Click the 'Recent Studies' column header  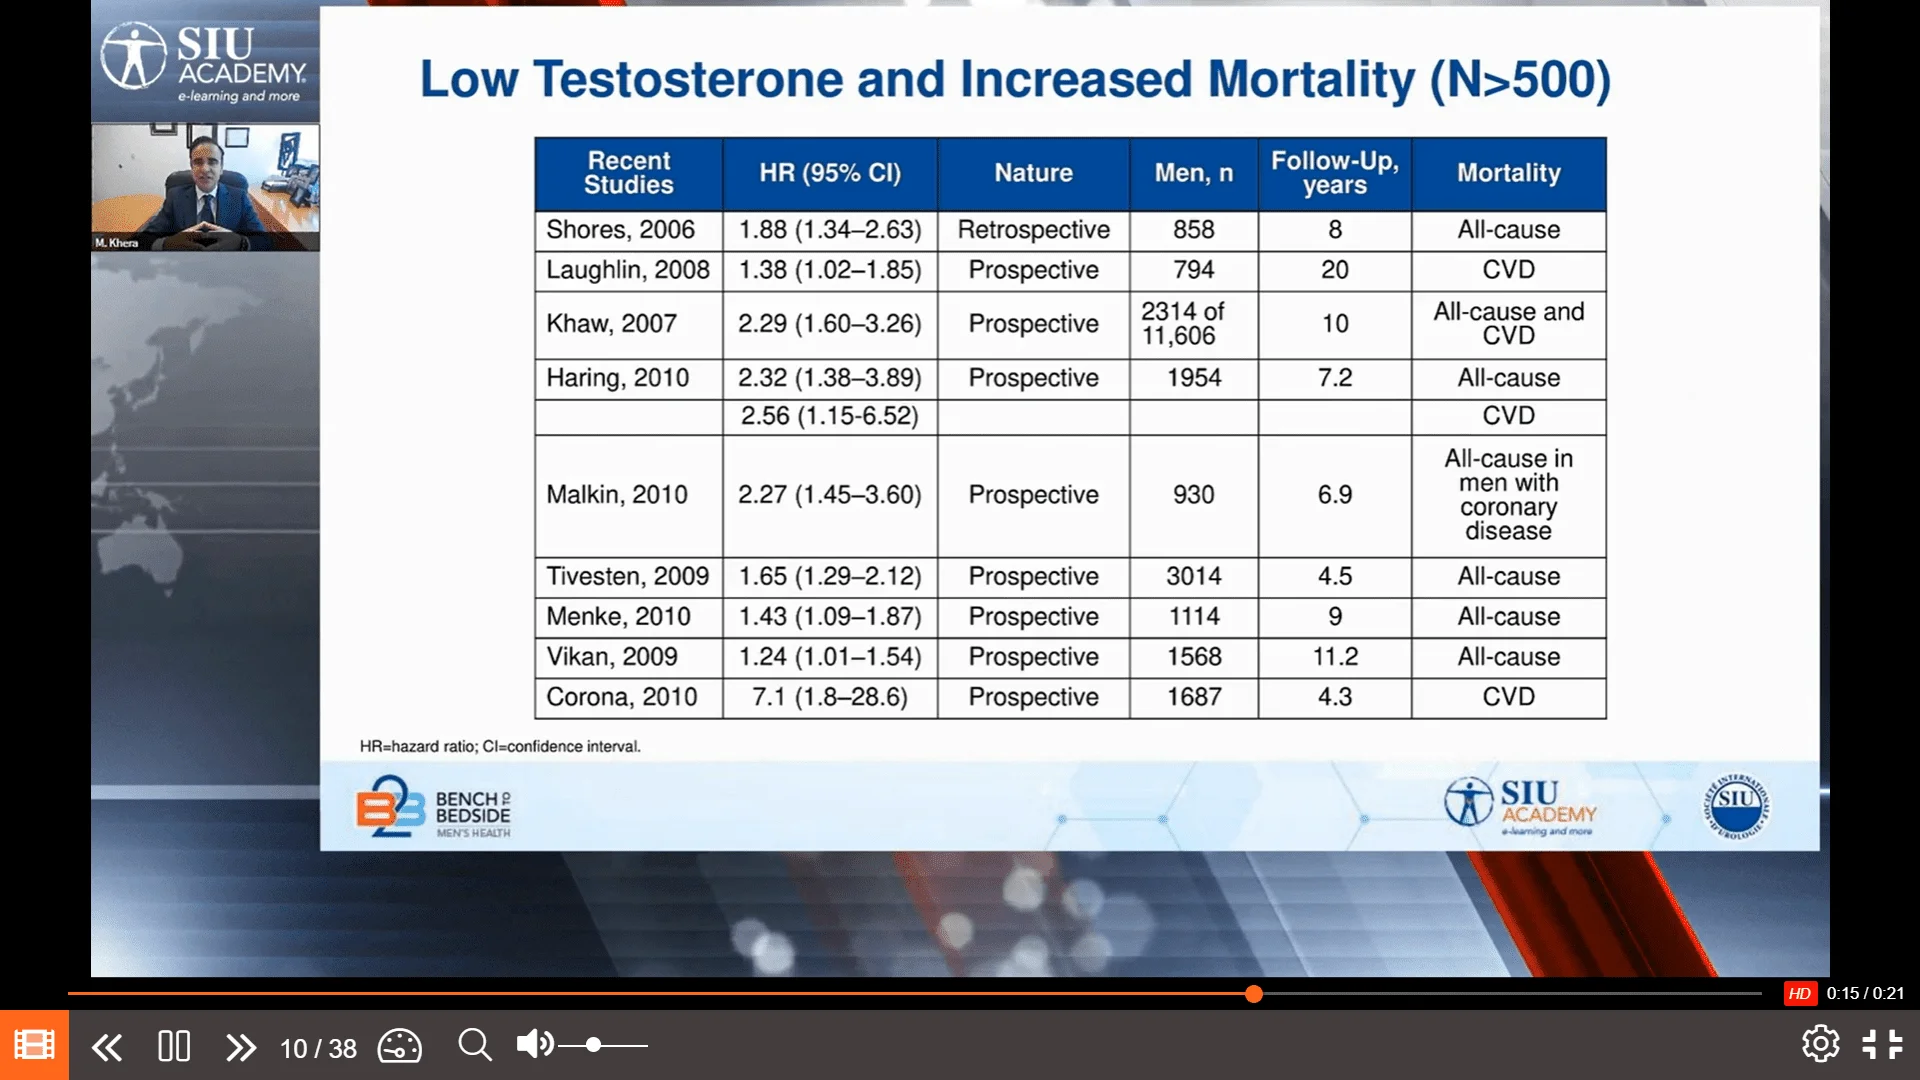pyautogui.click(x=629, y=173)
